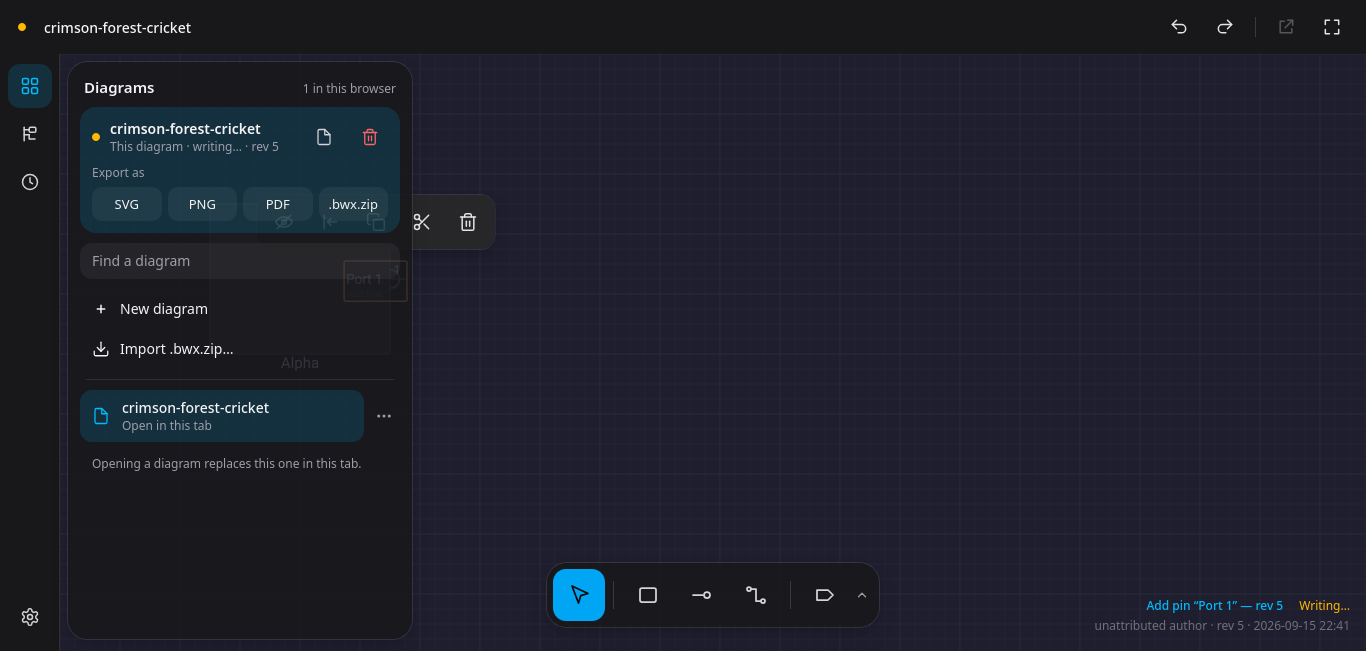Open settings gear in the sidebar
Screen dimensions: 1366x651
[30, 617]
